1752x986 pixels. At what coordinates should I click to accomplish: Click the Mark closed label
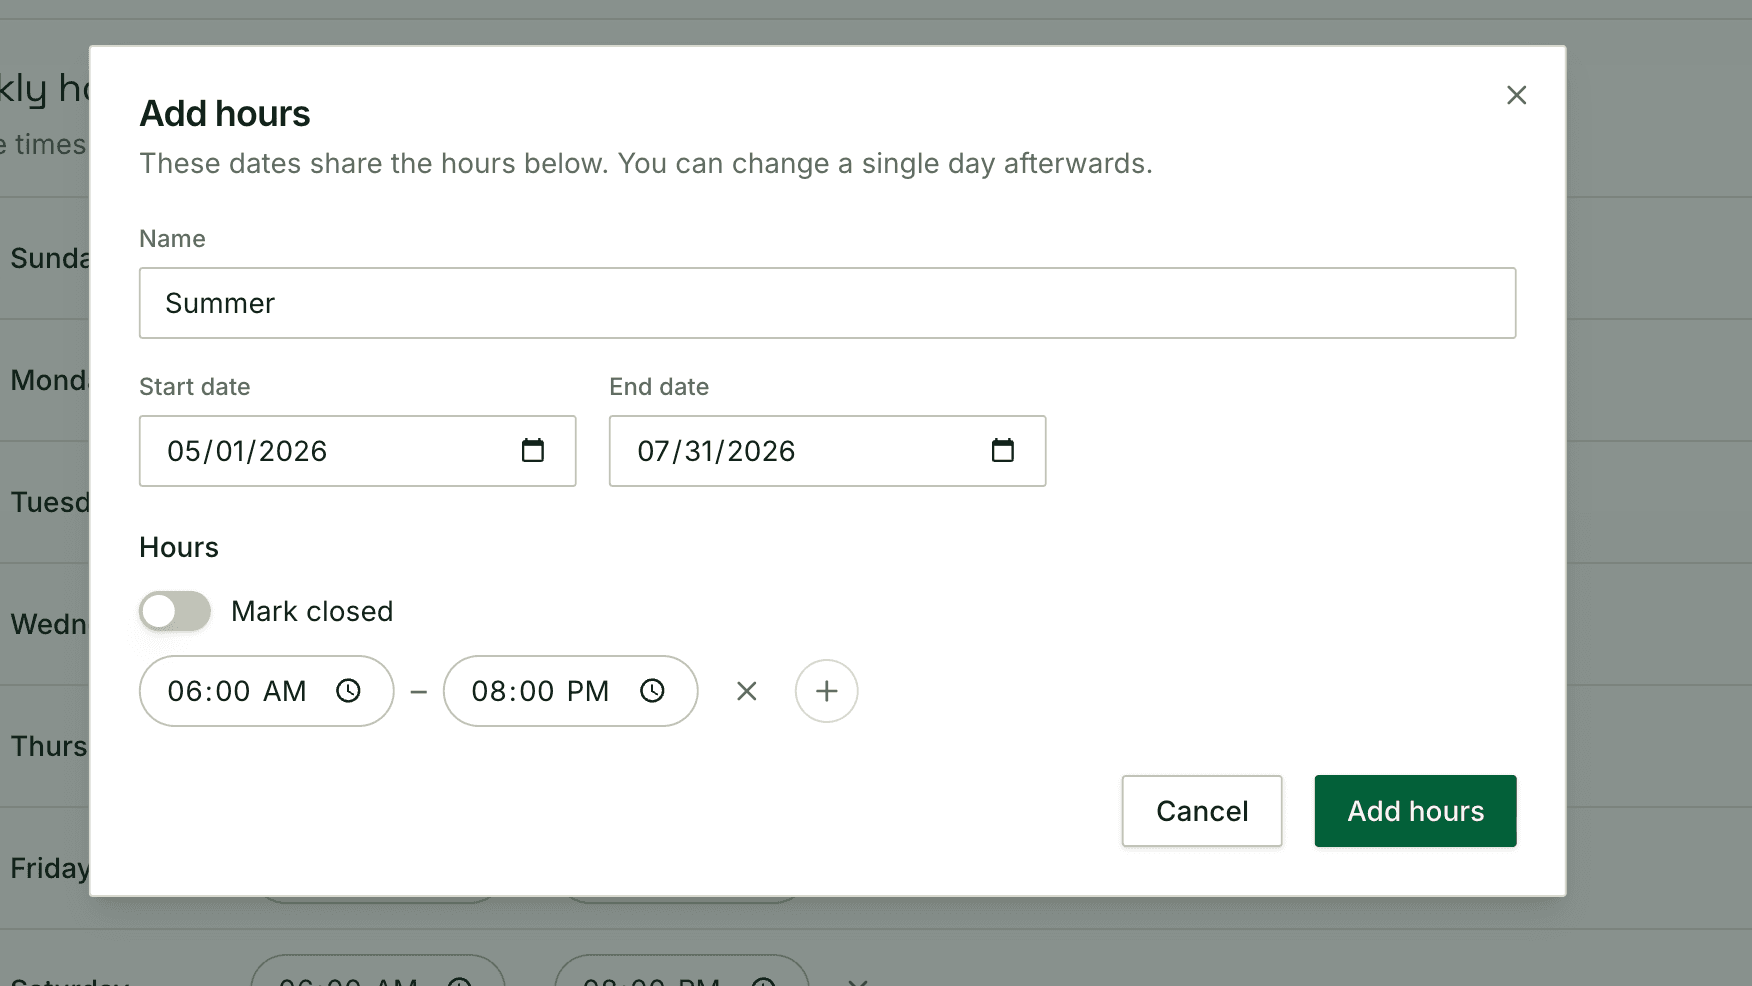pyautogui.click(x=312, y=611)
